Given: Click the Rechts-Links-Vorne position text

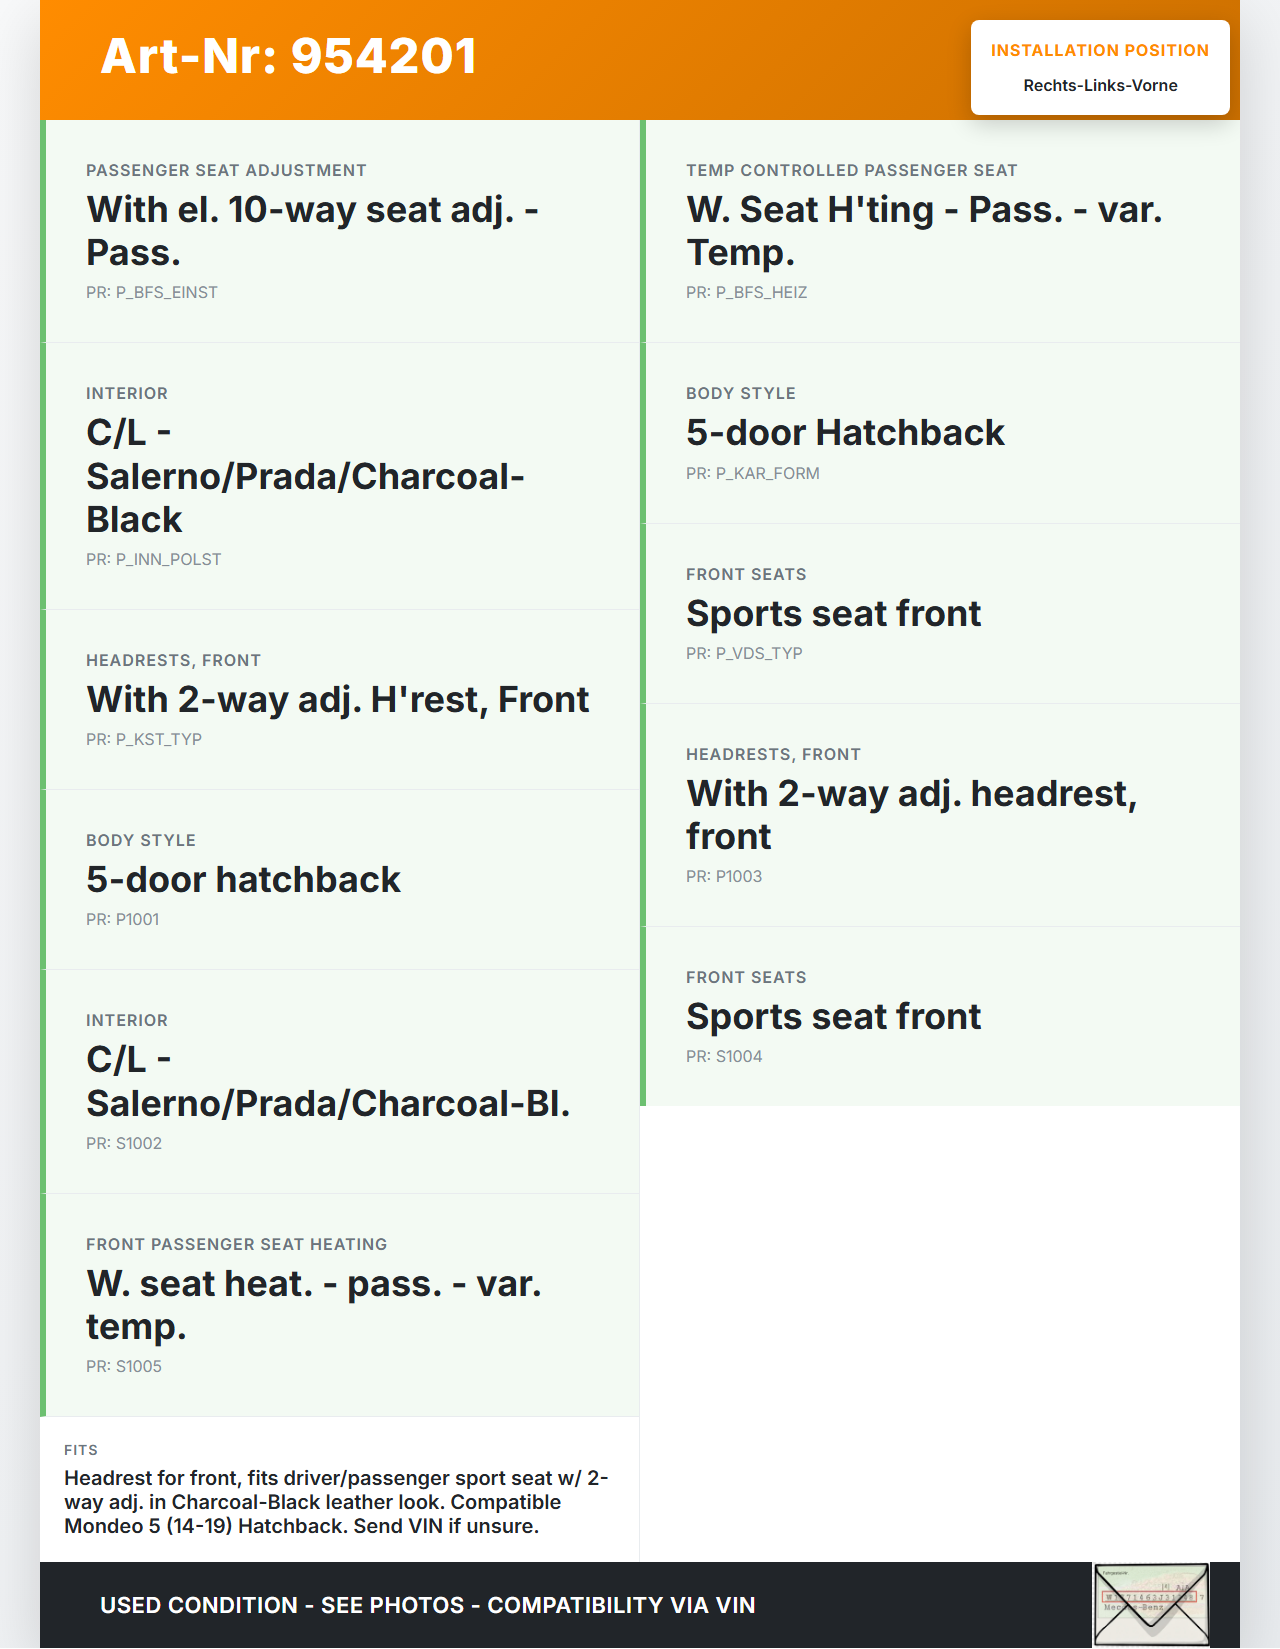Looking at the screenshot, I should pos(1100,86).
